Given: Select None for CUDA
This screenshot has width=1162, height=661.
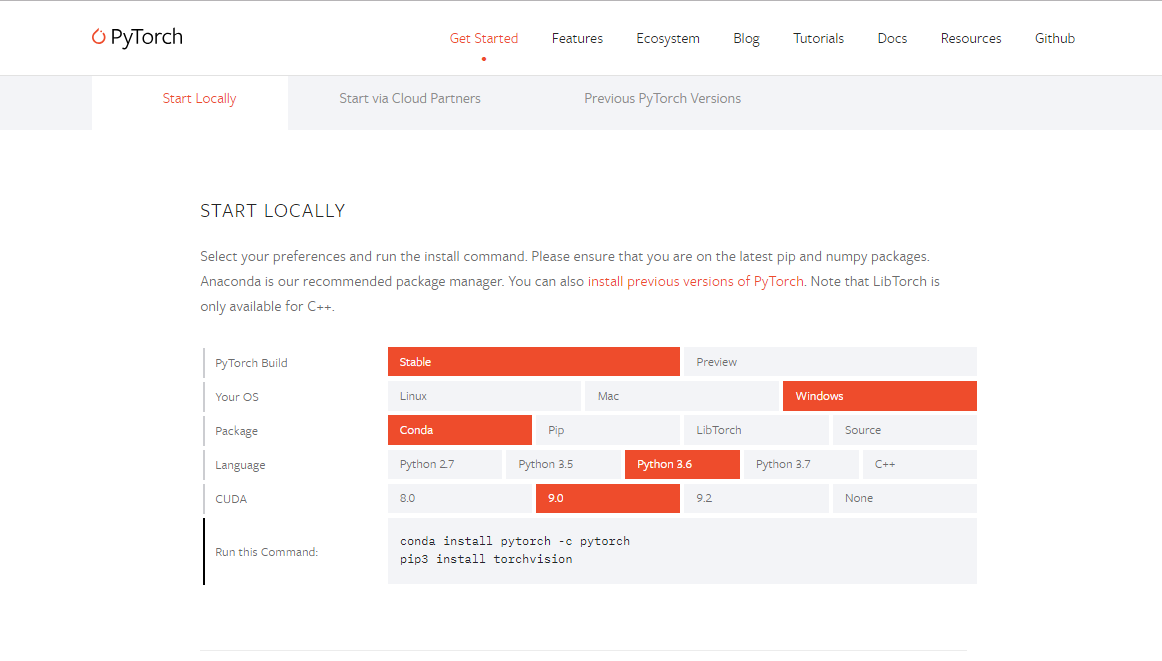Looking at the screenshot, I should (905, 498).
